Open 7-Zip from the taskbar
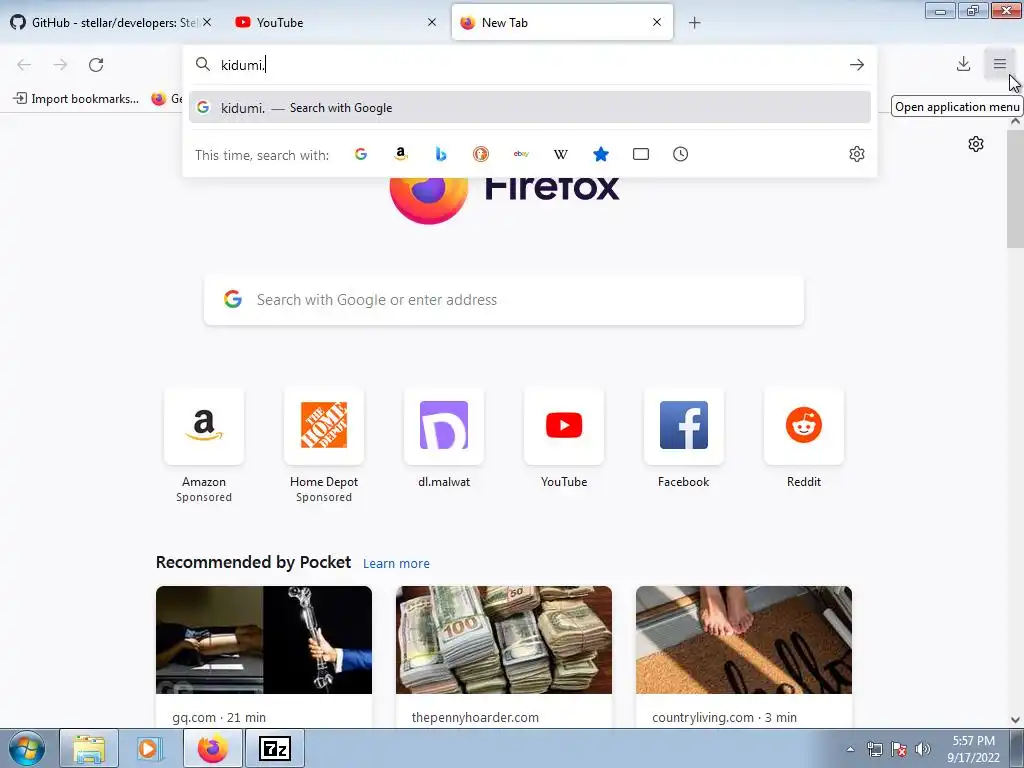 coord(275,748)
